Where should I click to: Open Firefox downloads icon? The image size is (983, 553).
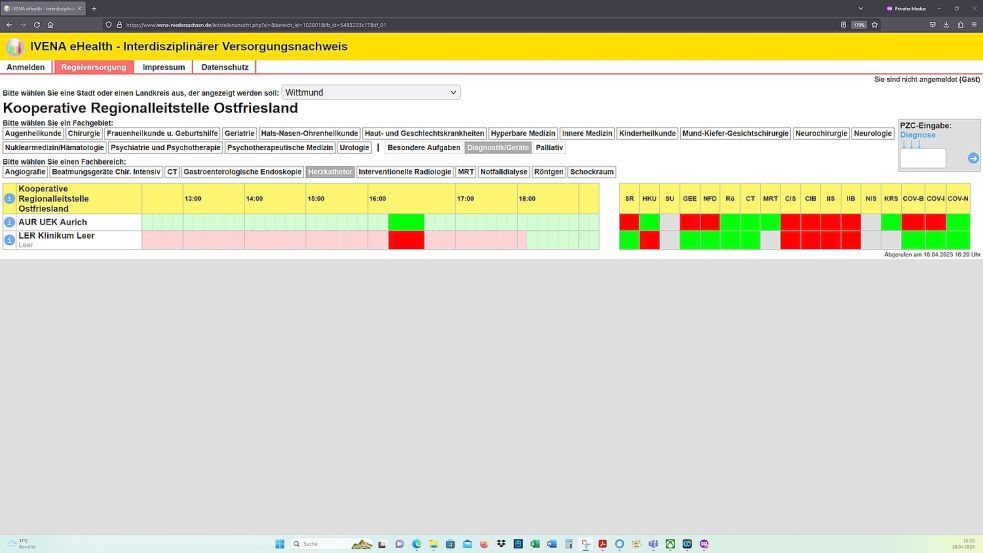click(947, 25)
